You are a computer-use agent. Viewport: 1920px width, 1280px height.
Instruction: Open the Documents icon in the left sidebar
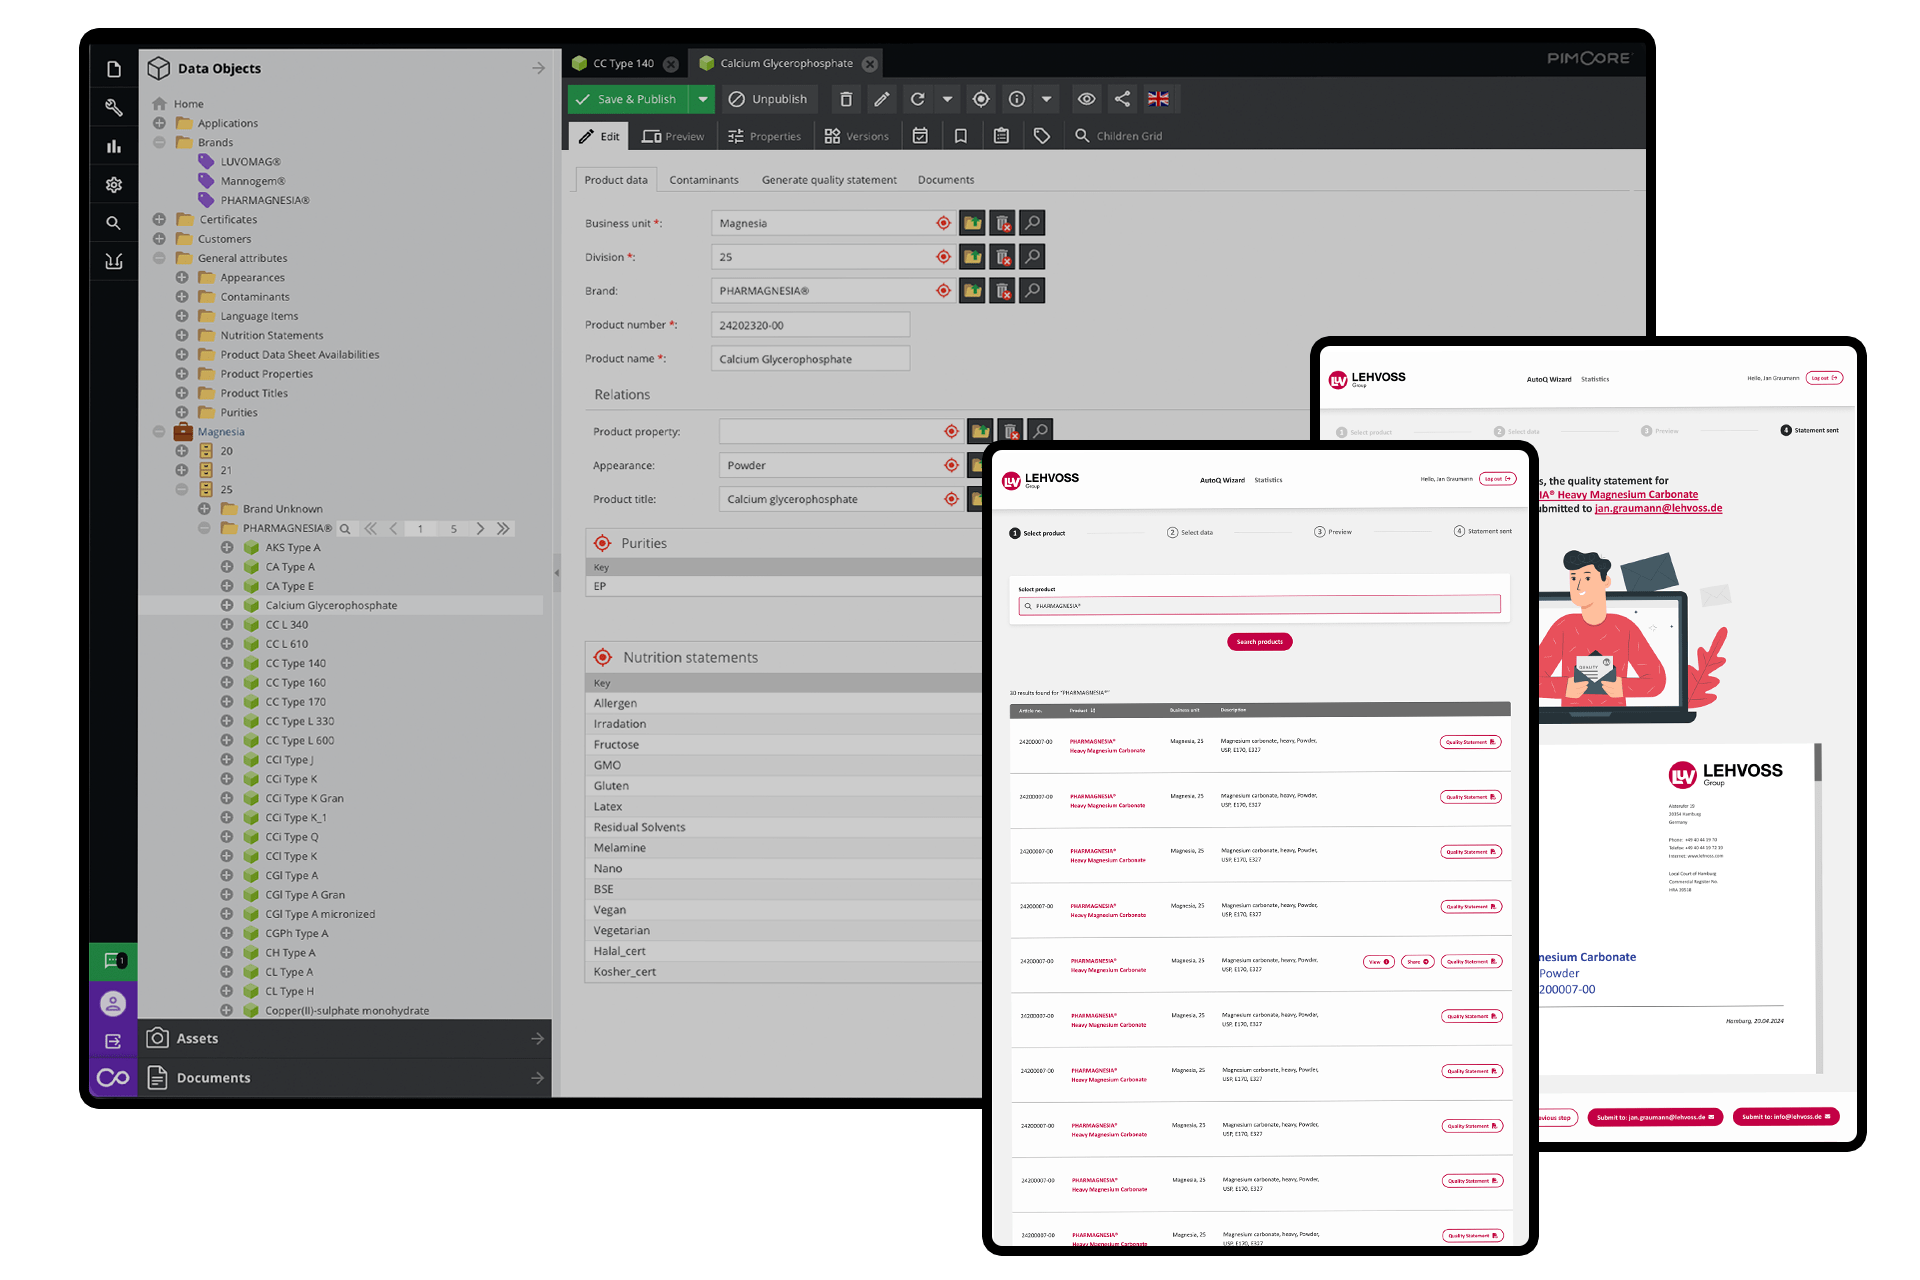[x=114, y=69]
